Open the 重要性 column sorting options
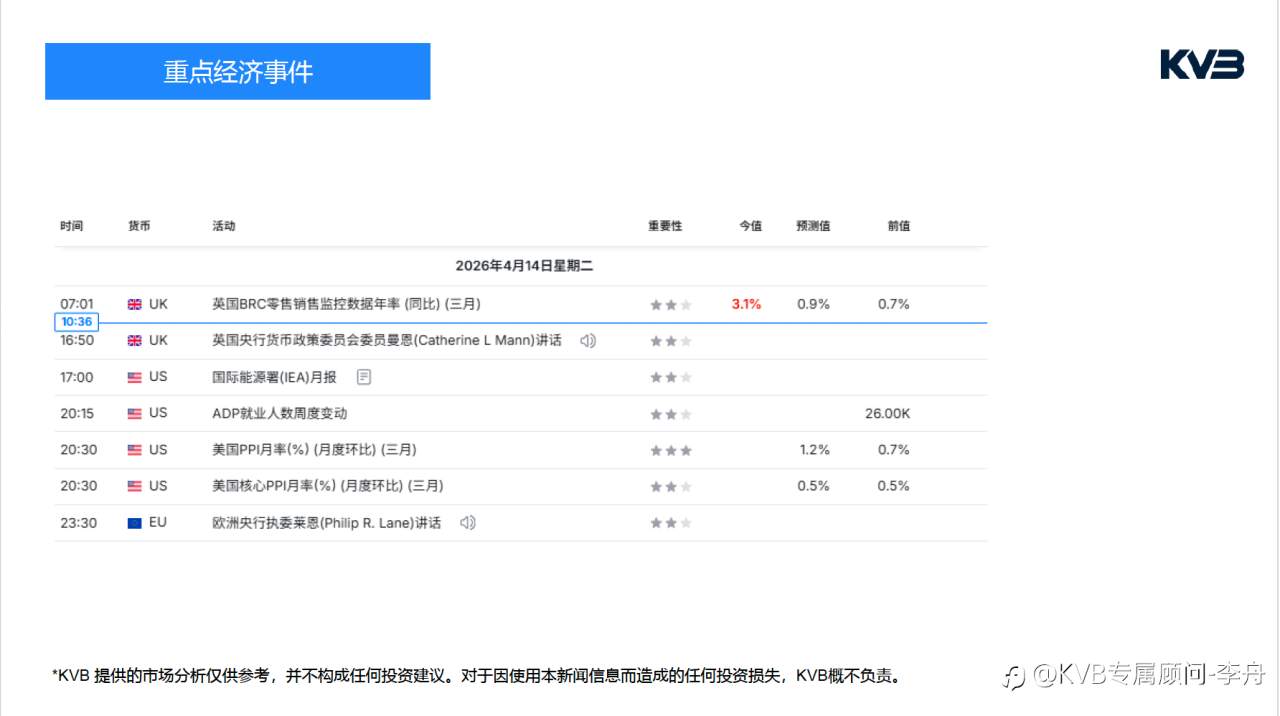 [x=666, y=225]
